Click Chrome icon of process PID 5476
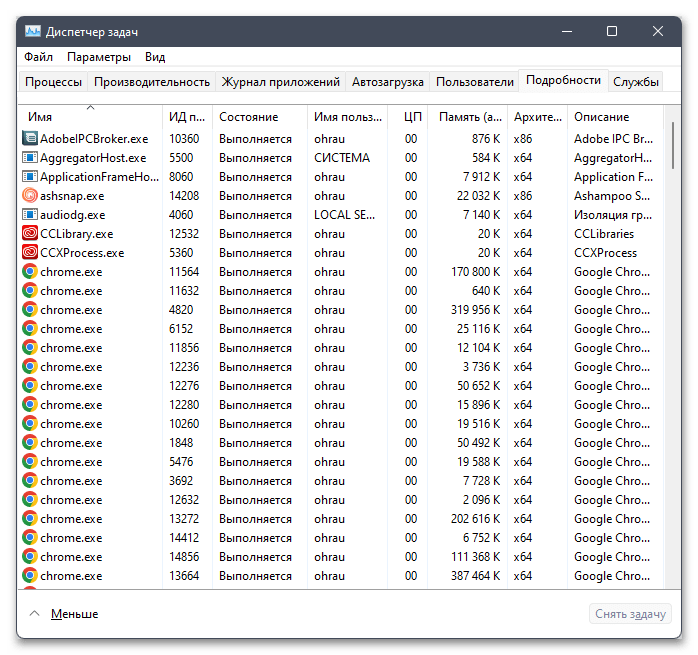The width and height of the screenshot is (698, 655). pyautogui.click(x=30, y=461)
